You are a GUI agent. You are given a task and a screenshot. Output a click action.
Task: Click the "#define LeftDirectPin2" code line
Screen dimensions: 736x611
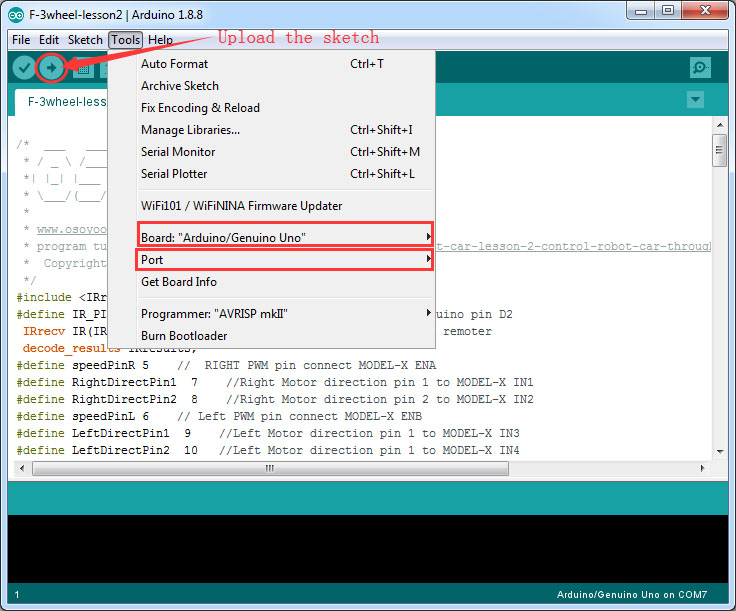pos(268,450)
